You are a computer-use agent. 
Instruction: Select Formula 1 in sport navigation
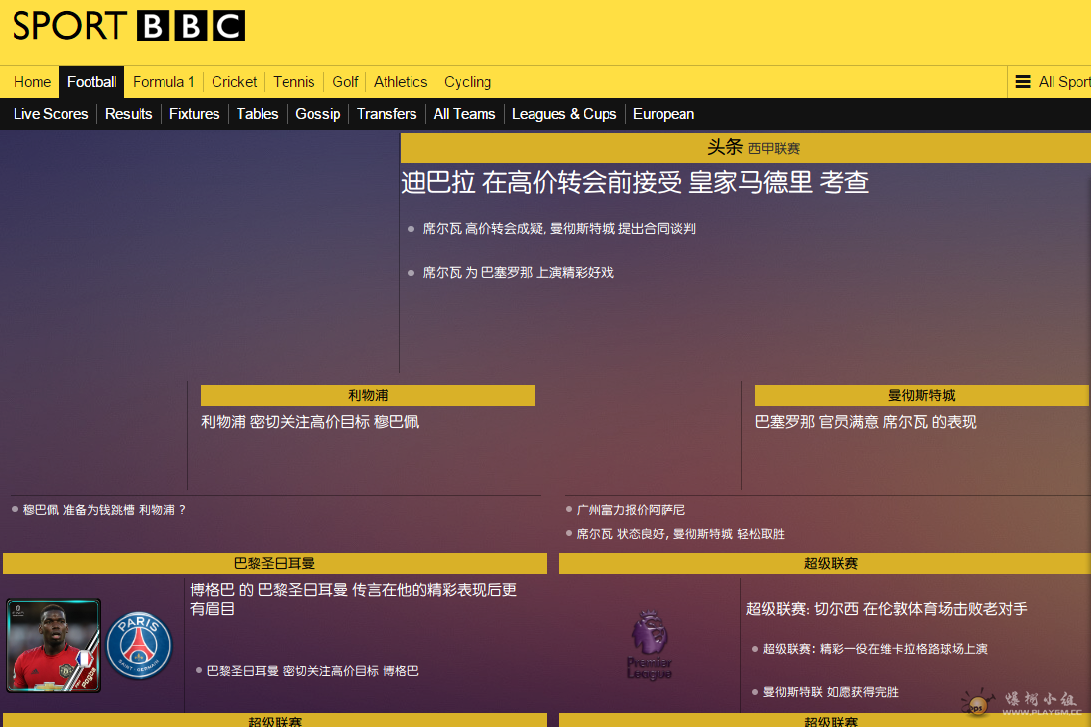(x=164, y=82)
